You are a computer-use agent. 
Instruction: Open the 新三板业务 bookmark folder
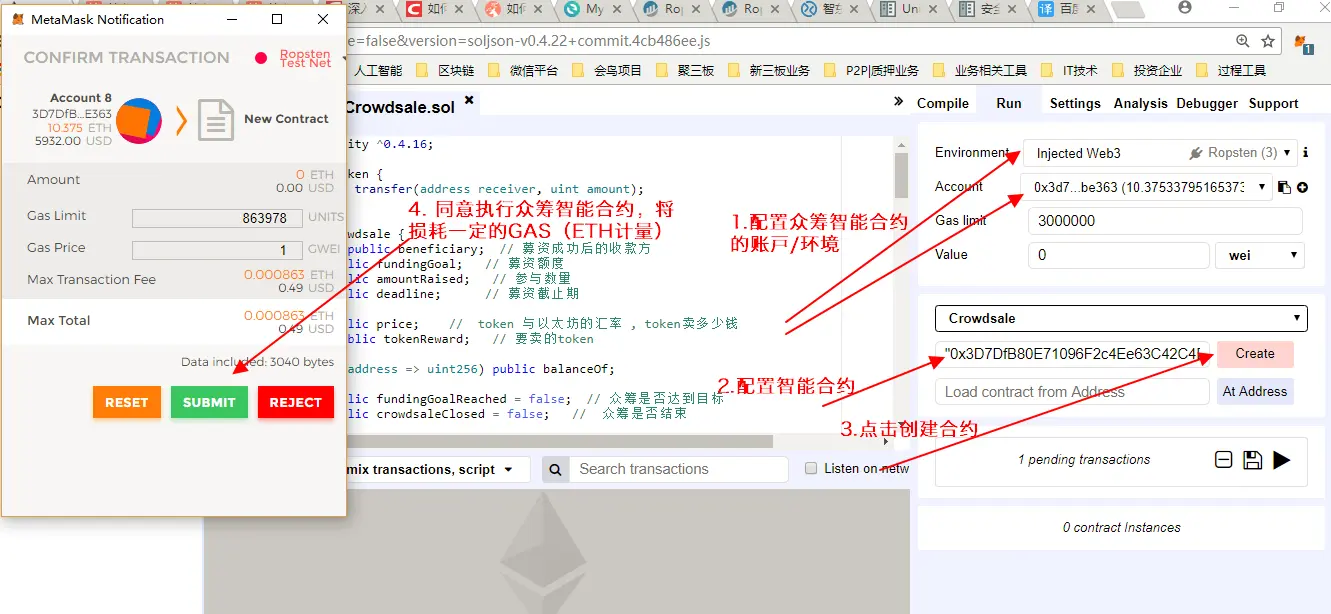coord(768,71)
